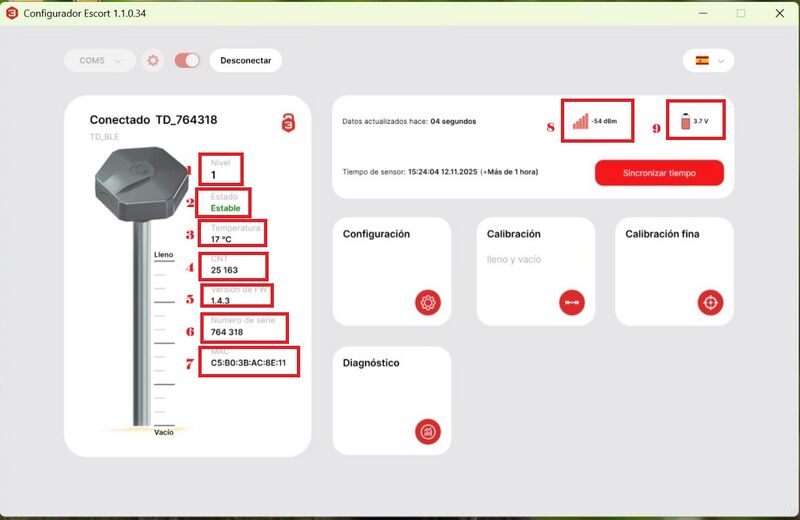This screenshot has width=800, height=520.
Task: Minimize the Configurador Escort window
Action: click(703, 13)
